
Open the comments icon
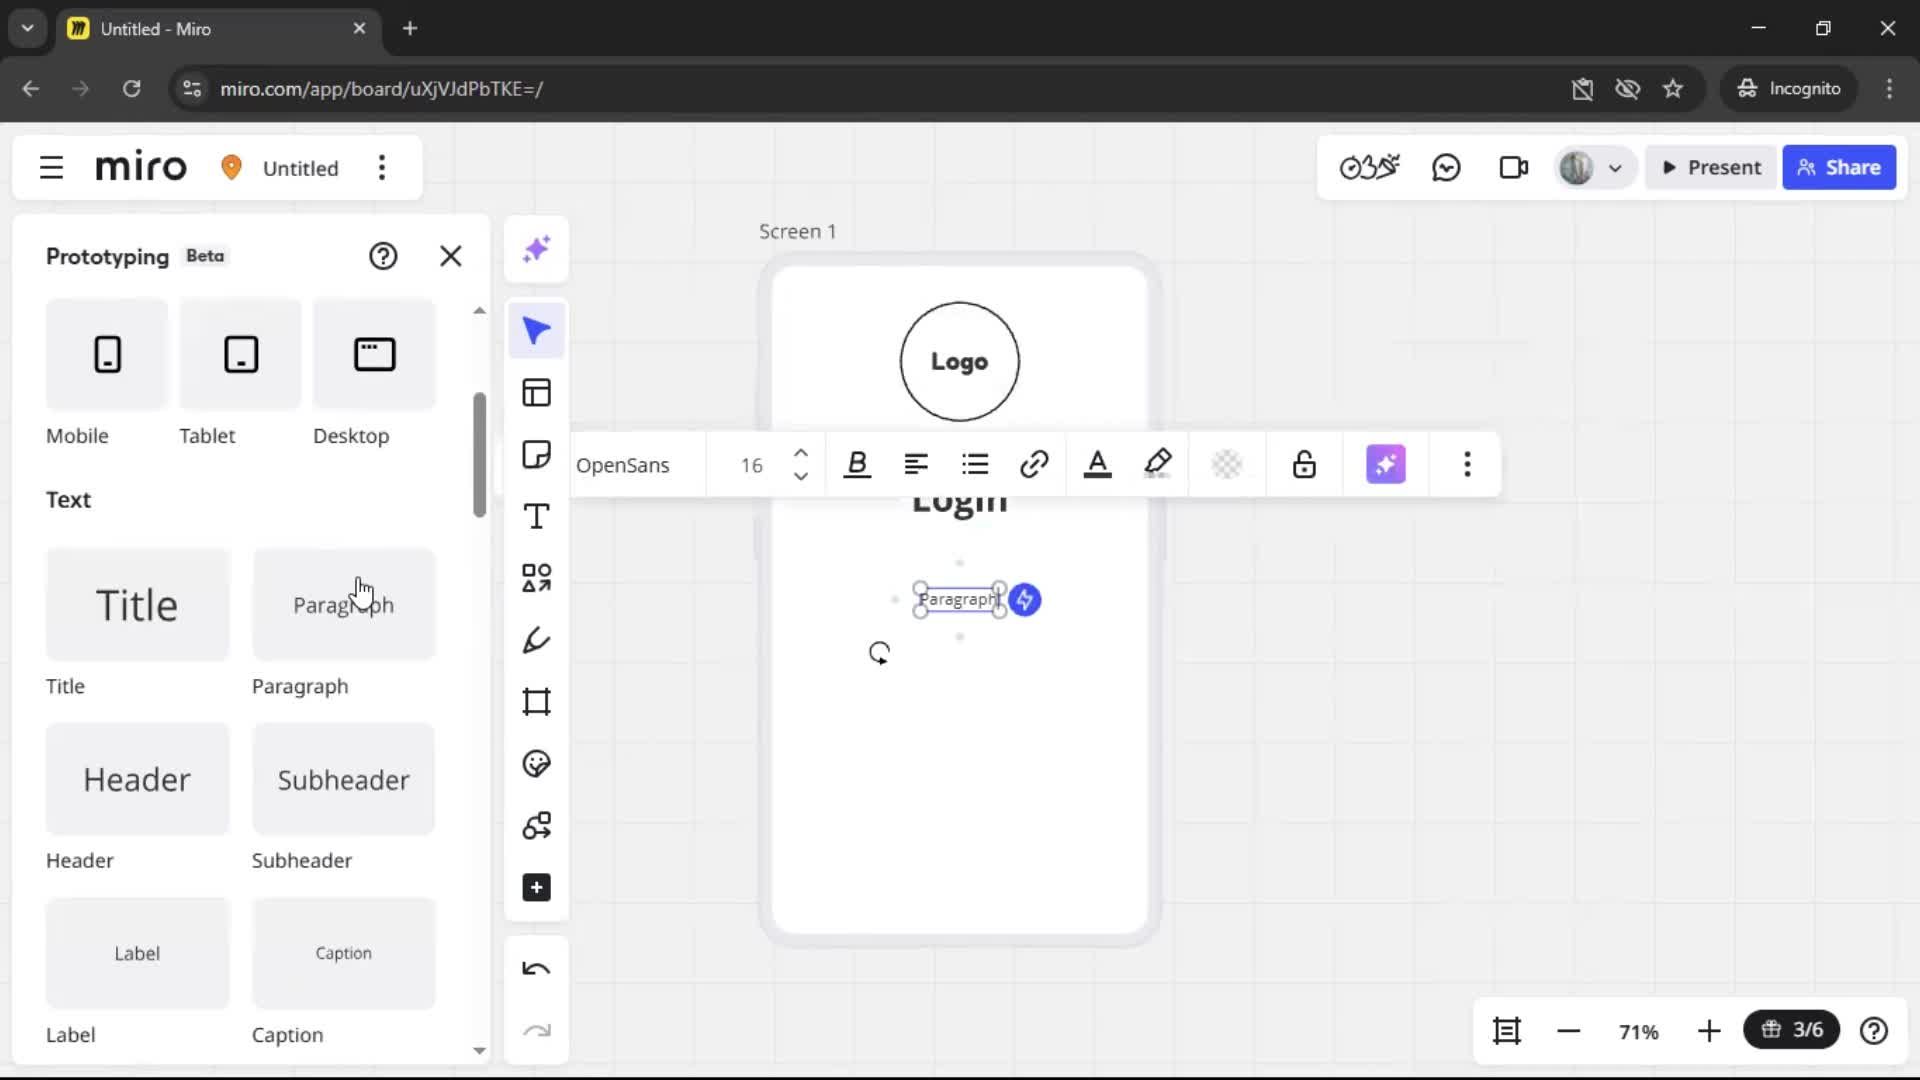[1446, 168]
